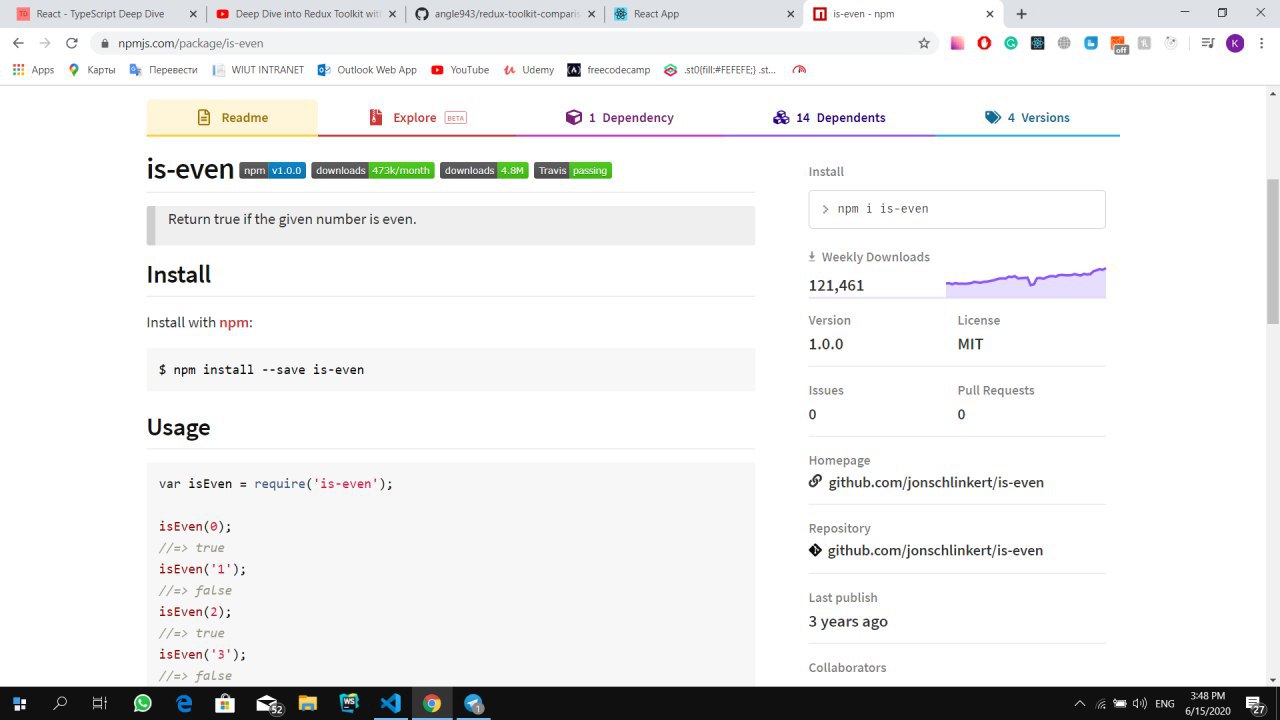Screen dimensions: 1280x720
Task: Open the 4 Versions tab
Action: (x=1027, y=118)
